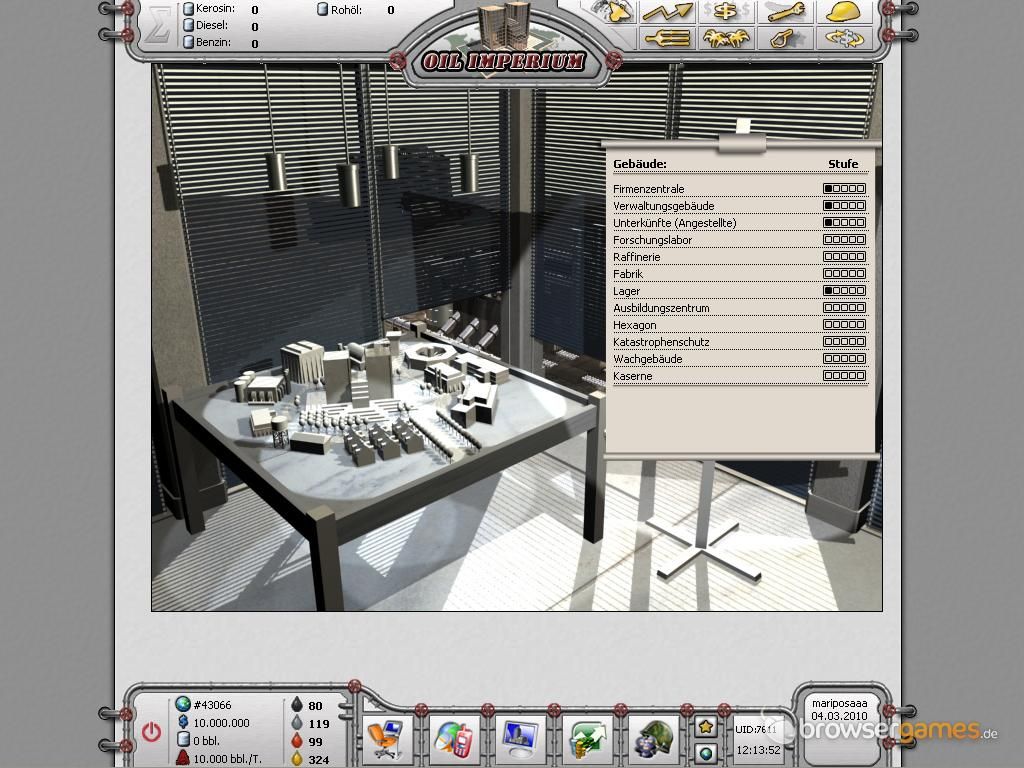Click the Kerosin barrel icon
The image size is (1024, 768).
188,9
